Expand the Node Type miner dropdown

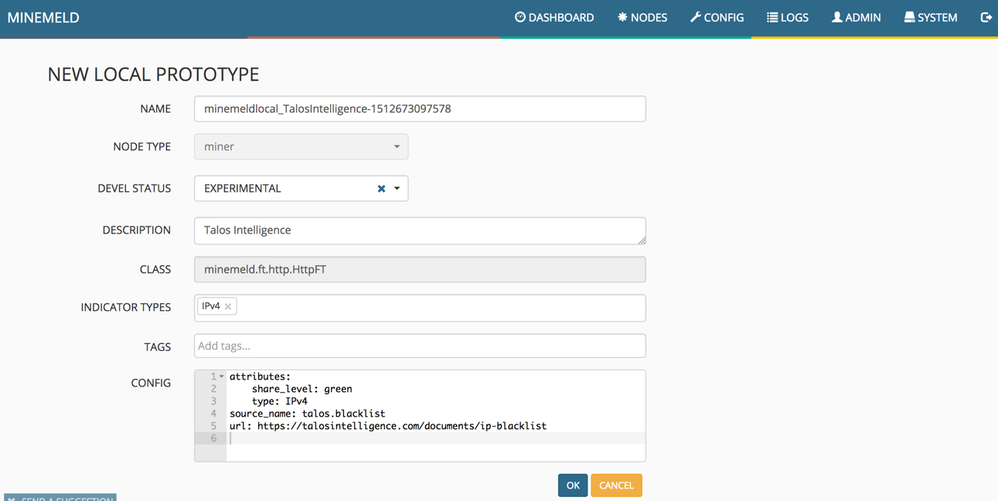(x=396, y=147)
